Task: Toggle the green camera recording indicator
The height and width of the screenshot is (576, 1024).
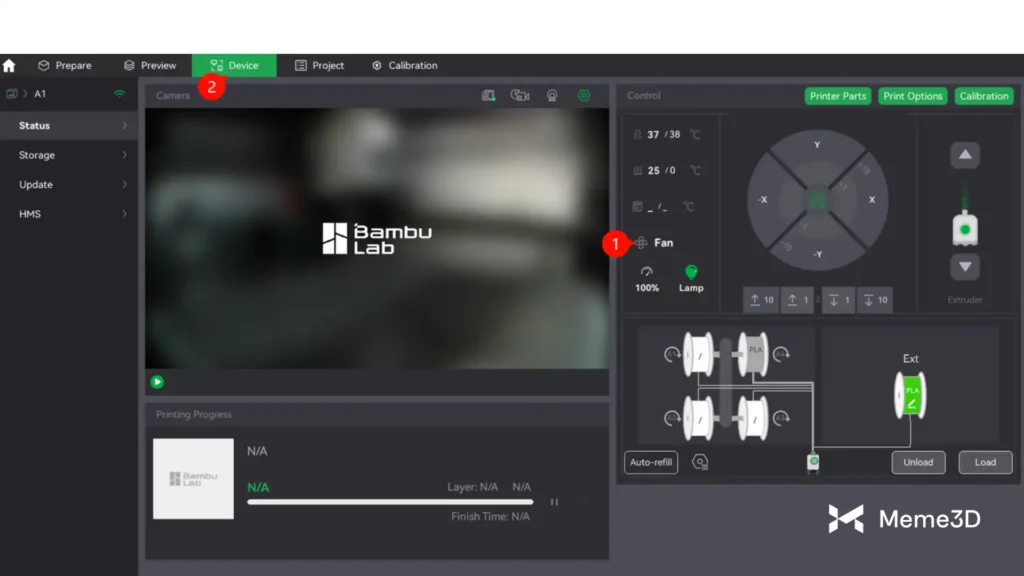Action: tap(584, 96)
